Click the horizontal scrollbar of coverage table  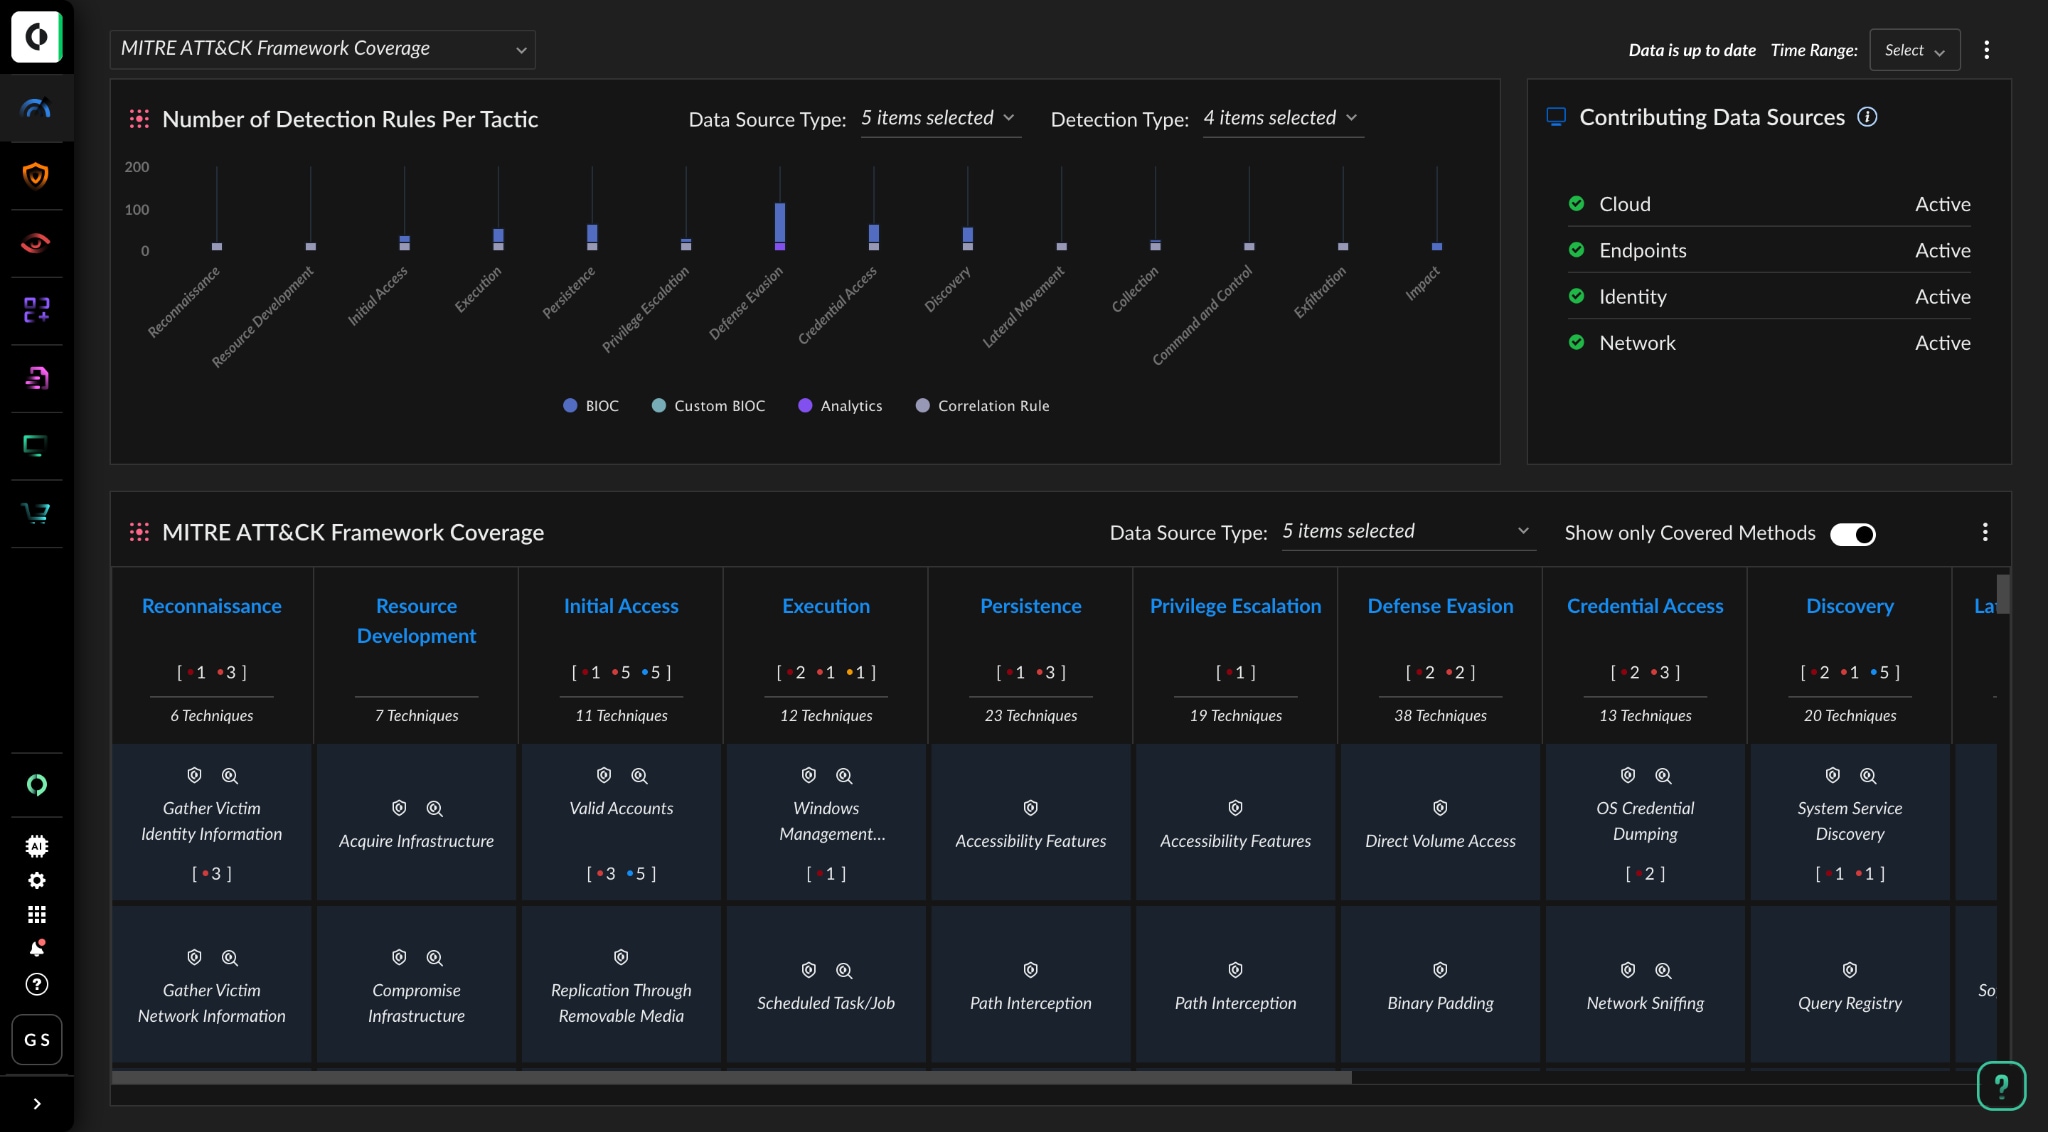[731, 1078]
